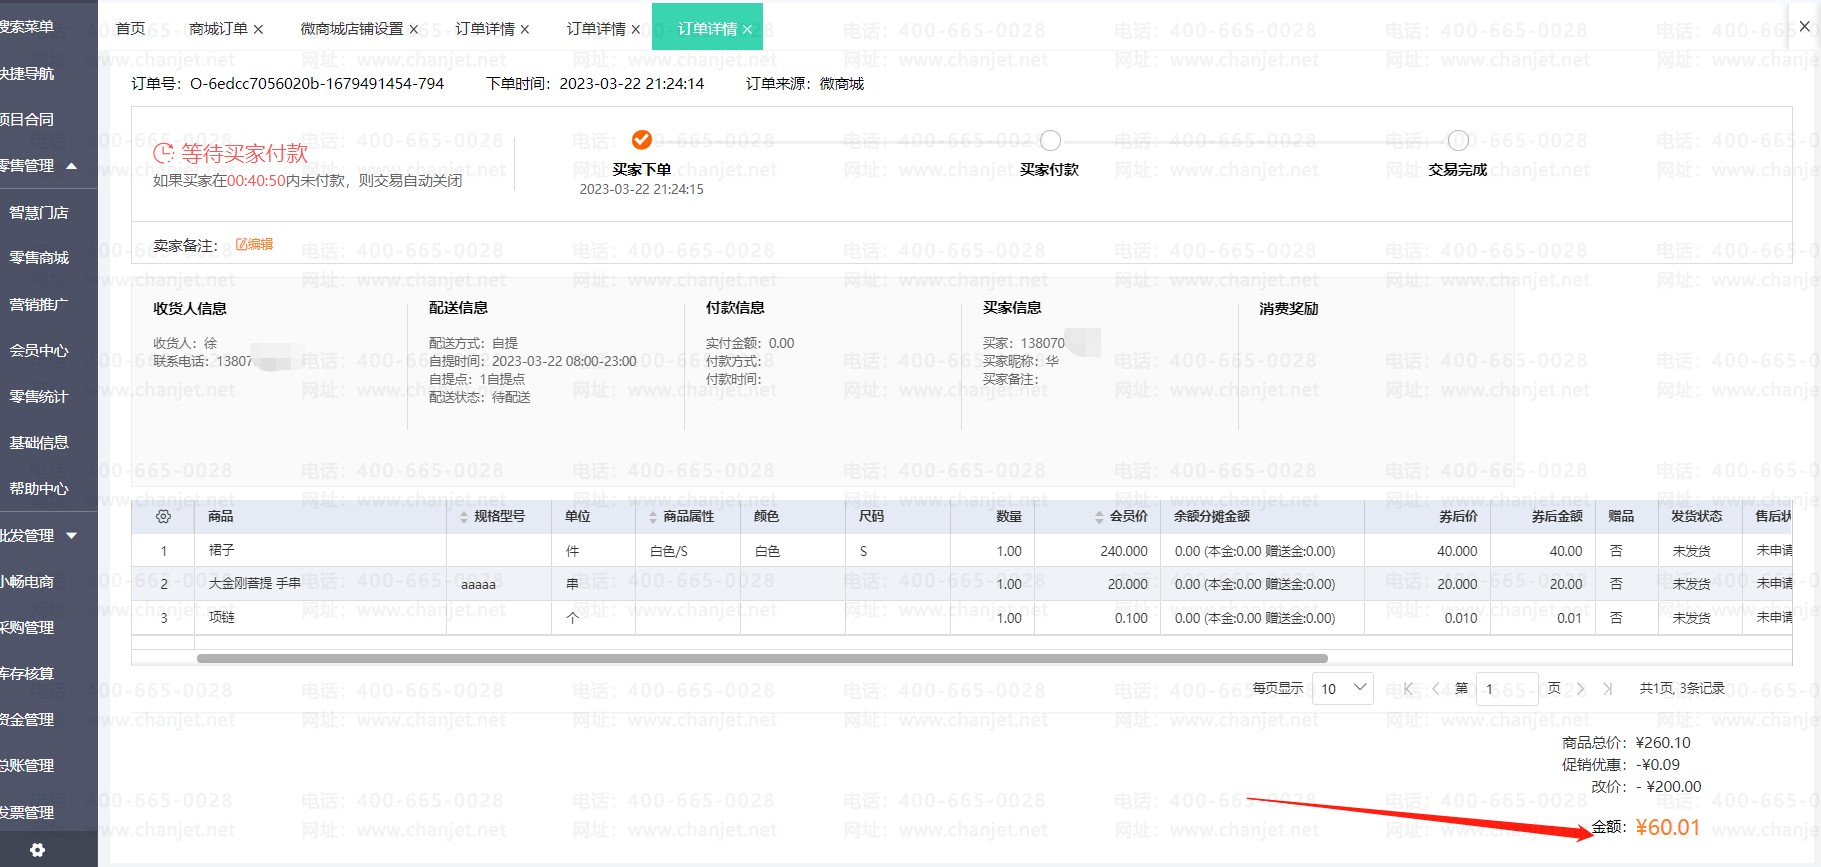
Task: Go to the previous page arrow
Action: [1436, 689]
